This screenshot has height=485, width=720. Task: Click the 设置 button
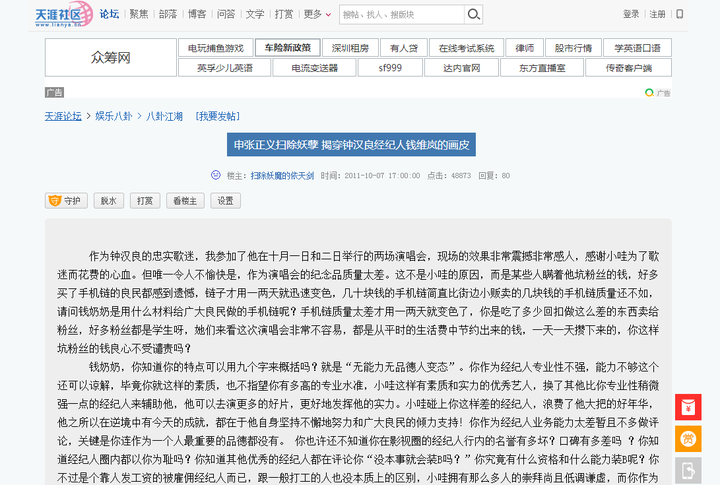[225, 201]
